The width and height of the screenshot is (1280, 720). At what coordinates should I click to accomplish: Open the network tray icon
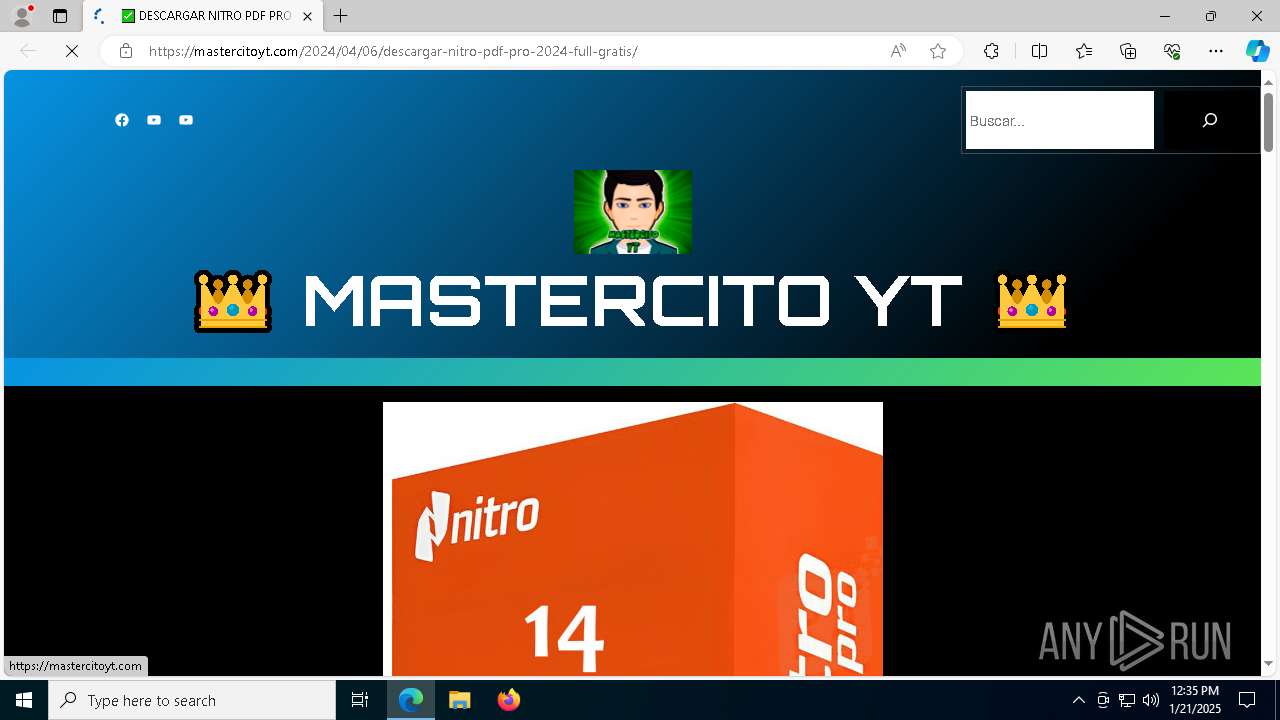[x=1127, y=700]
